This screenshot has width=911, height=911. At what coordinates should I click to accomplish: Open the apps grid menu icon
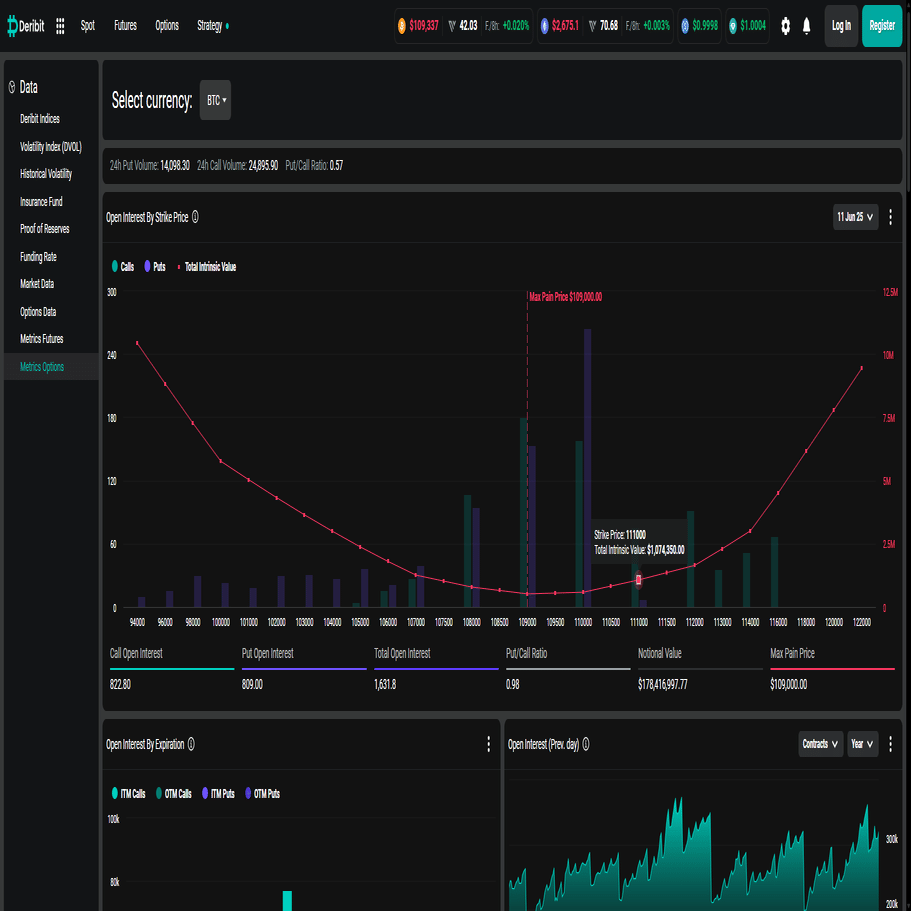[x=60, y=26]
